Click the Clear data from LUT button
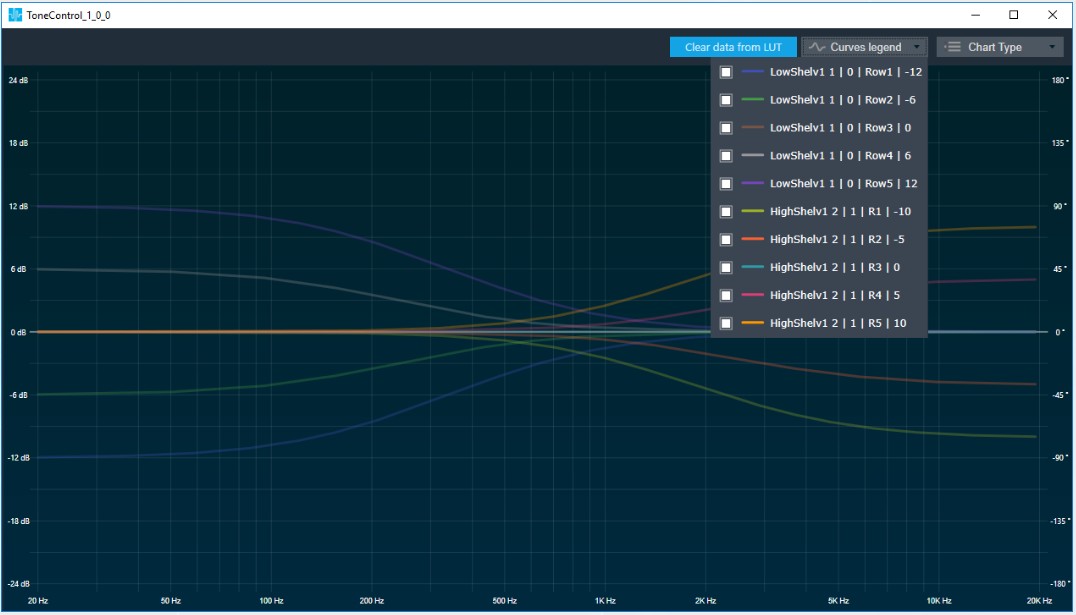This screenshot has width=1076, height=615. [733, 47]
